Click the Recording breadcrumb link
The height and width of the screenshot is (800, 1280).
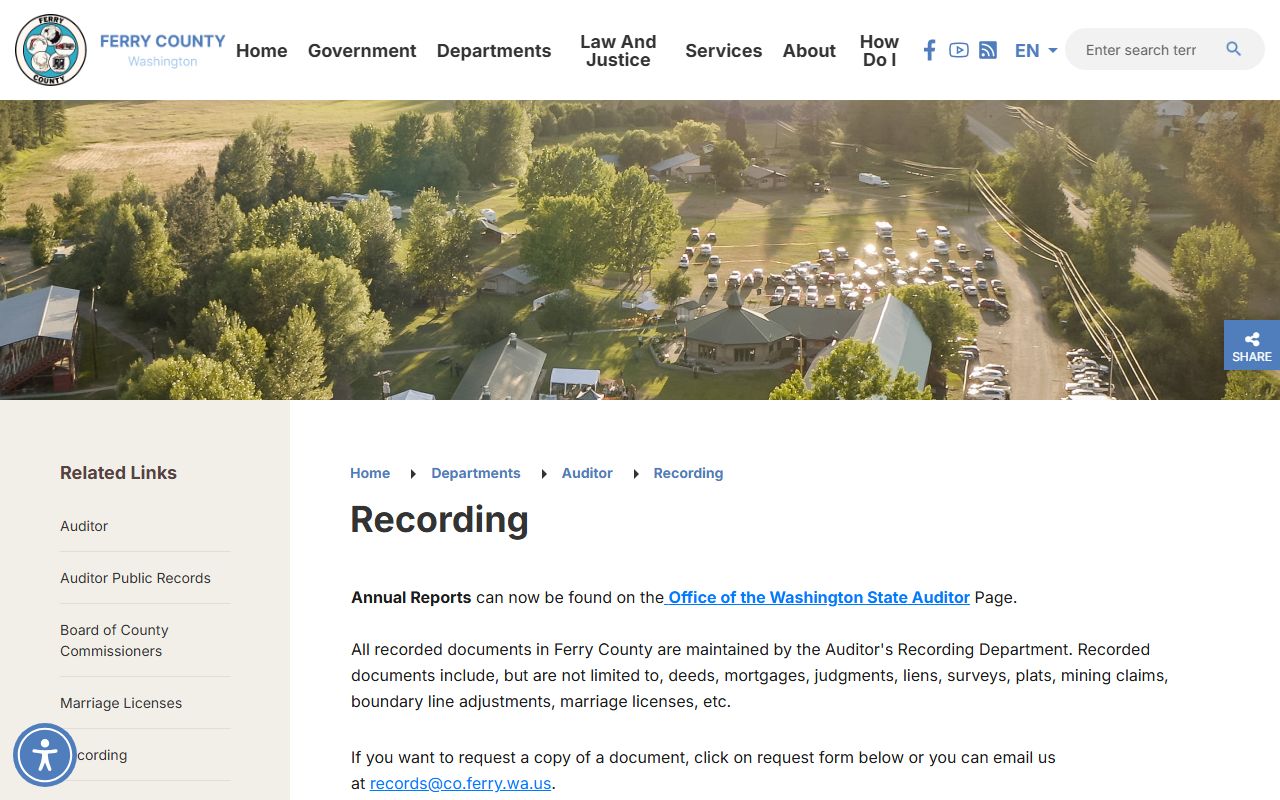coord(688,473)
